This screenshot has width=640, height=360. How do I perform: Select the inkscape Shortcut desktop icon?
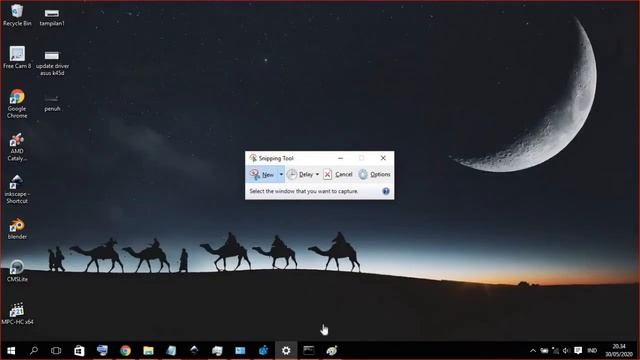point(17,189)
